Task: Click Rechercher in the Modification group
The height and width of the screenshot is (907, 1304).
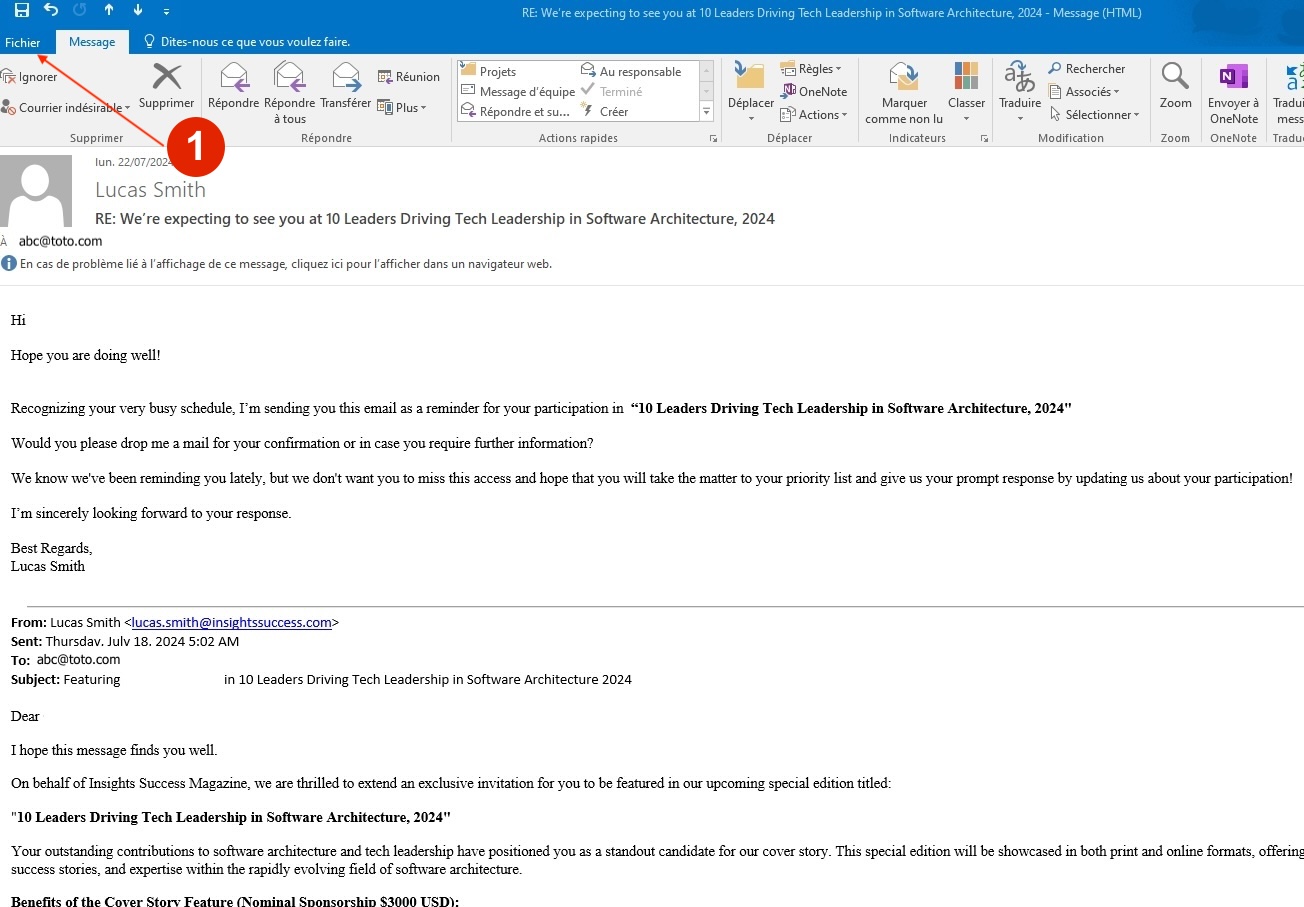Action: 1087,69
